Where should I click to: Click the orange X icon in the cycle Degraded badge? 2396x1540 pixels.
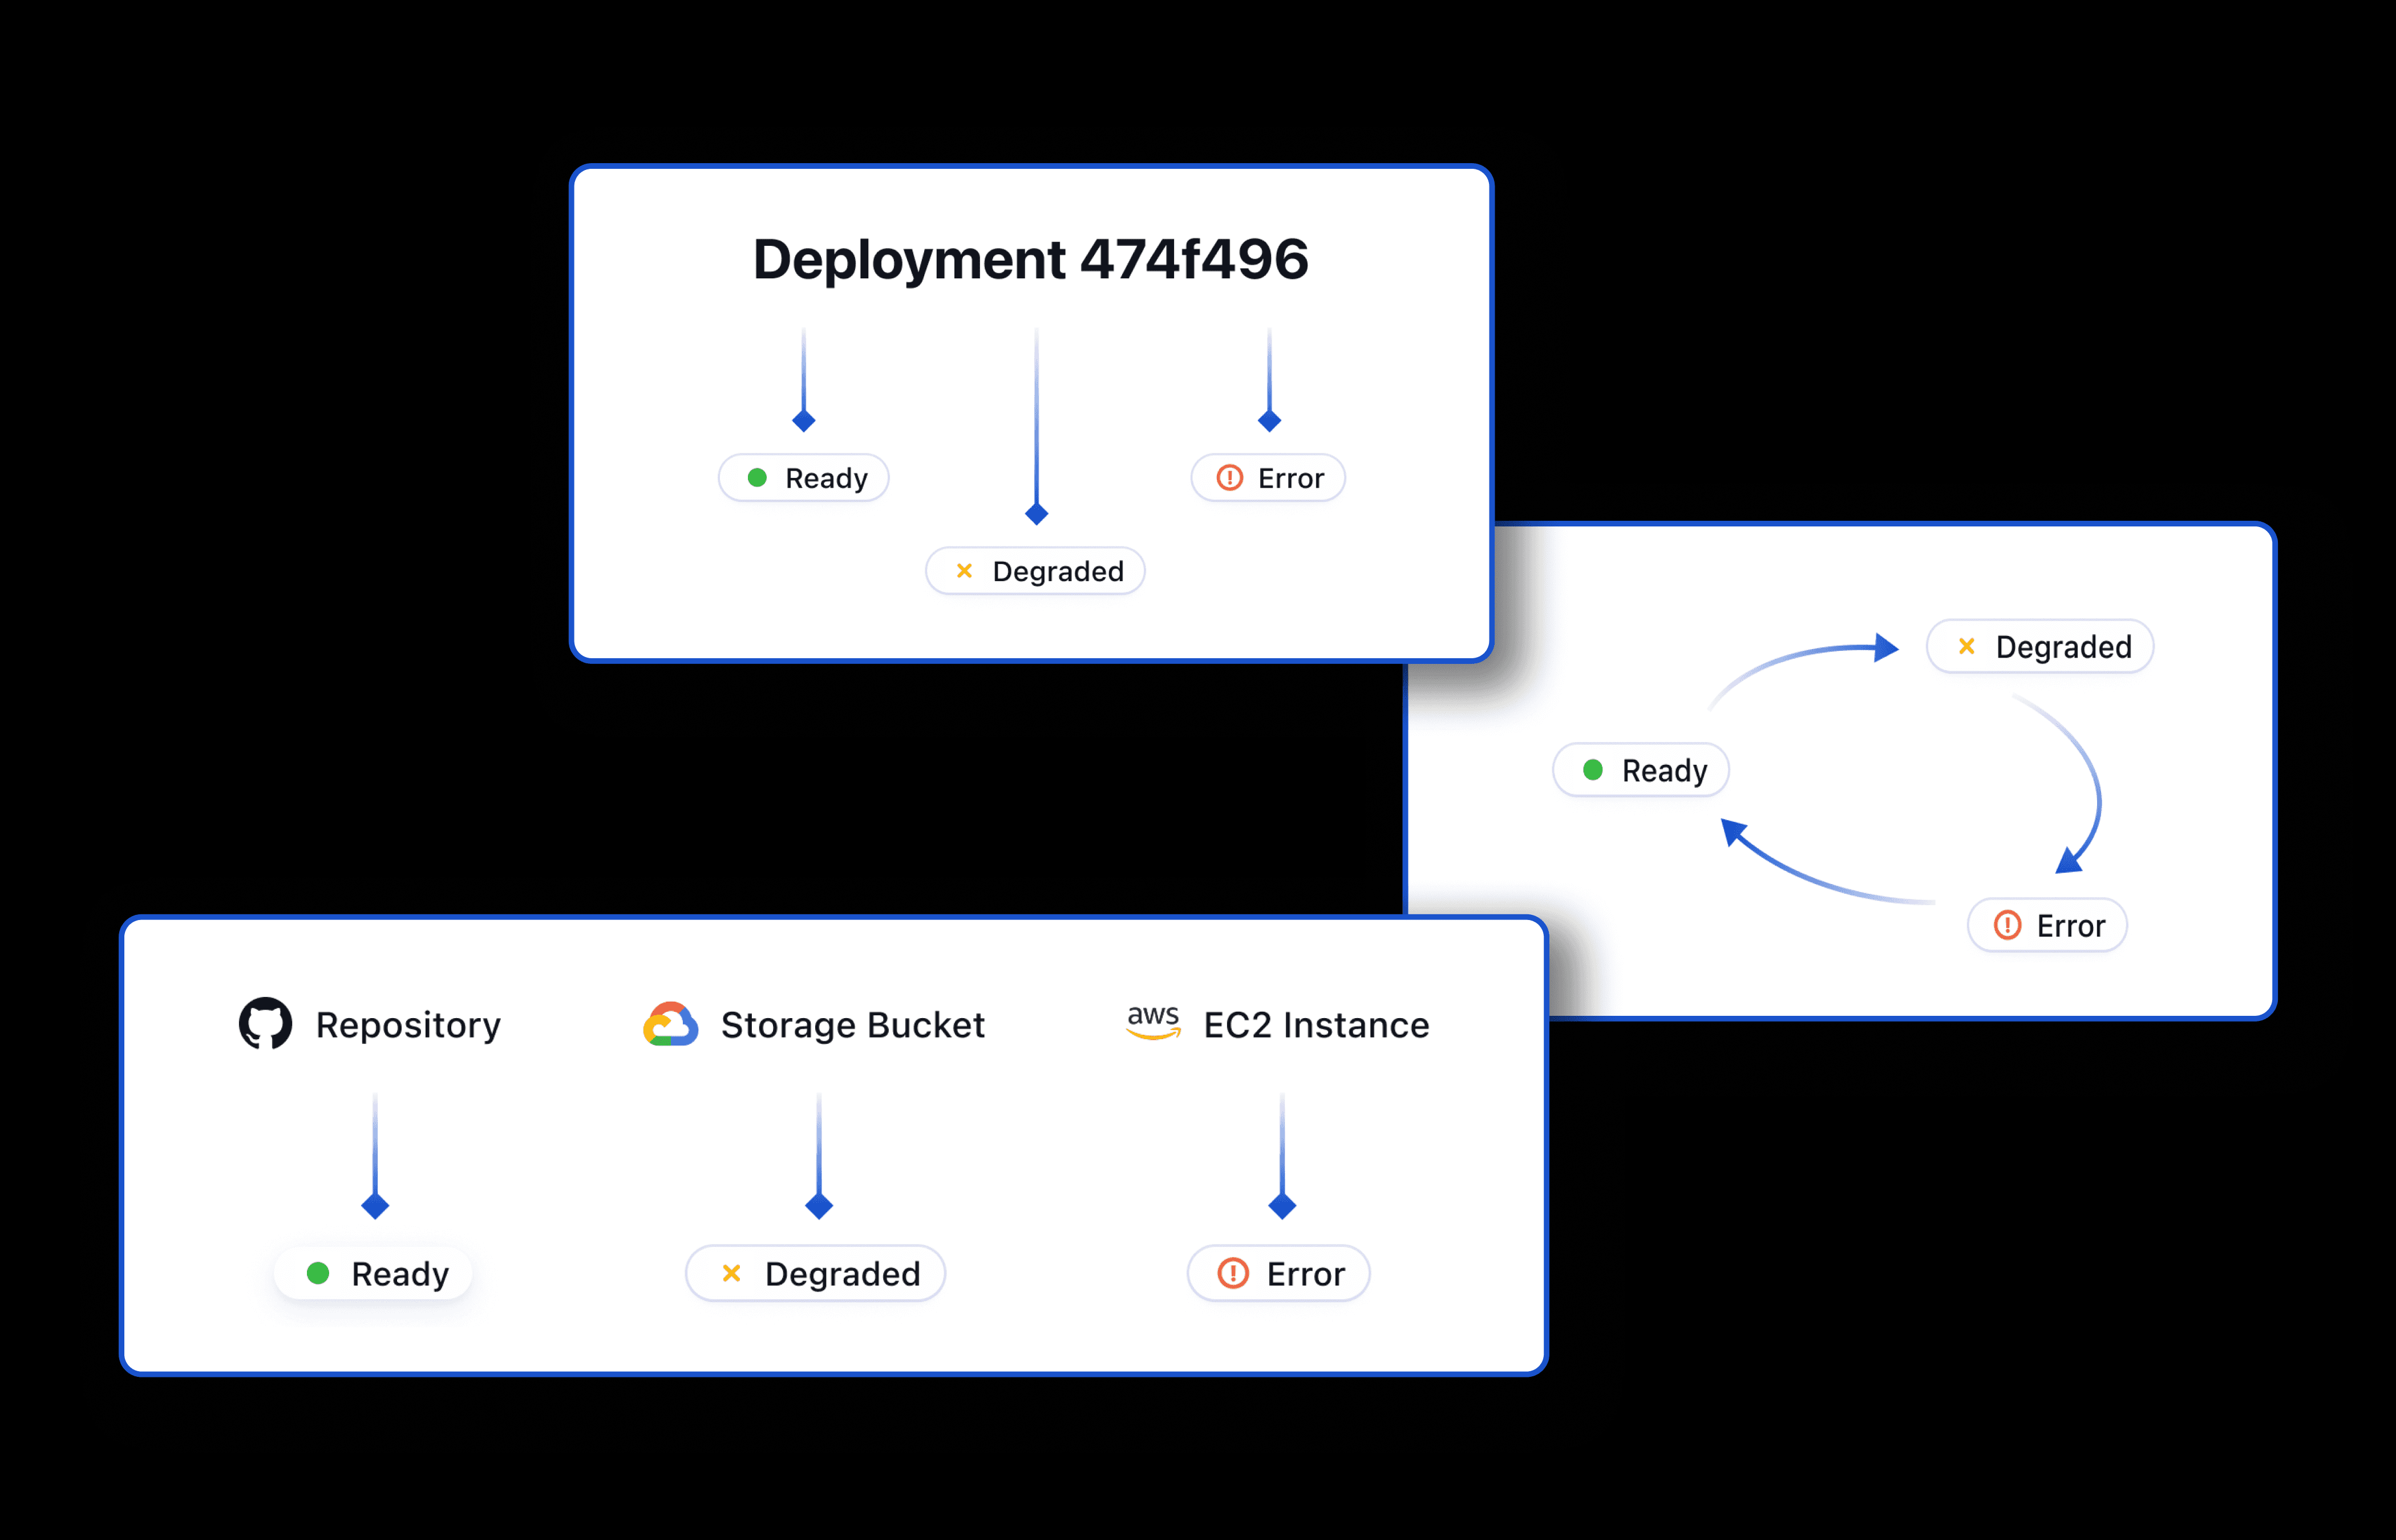click(1966, 646)
